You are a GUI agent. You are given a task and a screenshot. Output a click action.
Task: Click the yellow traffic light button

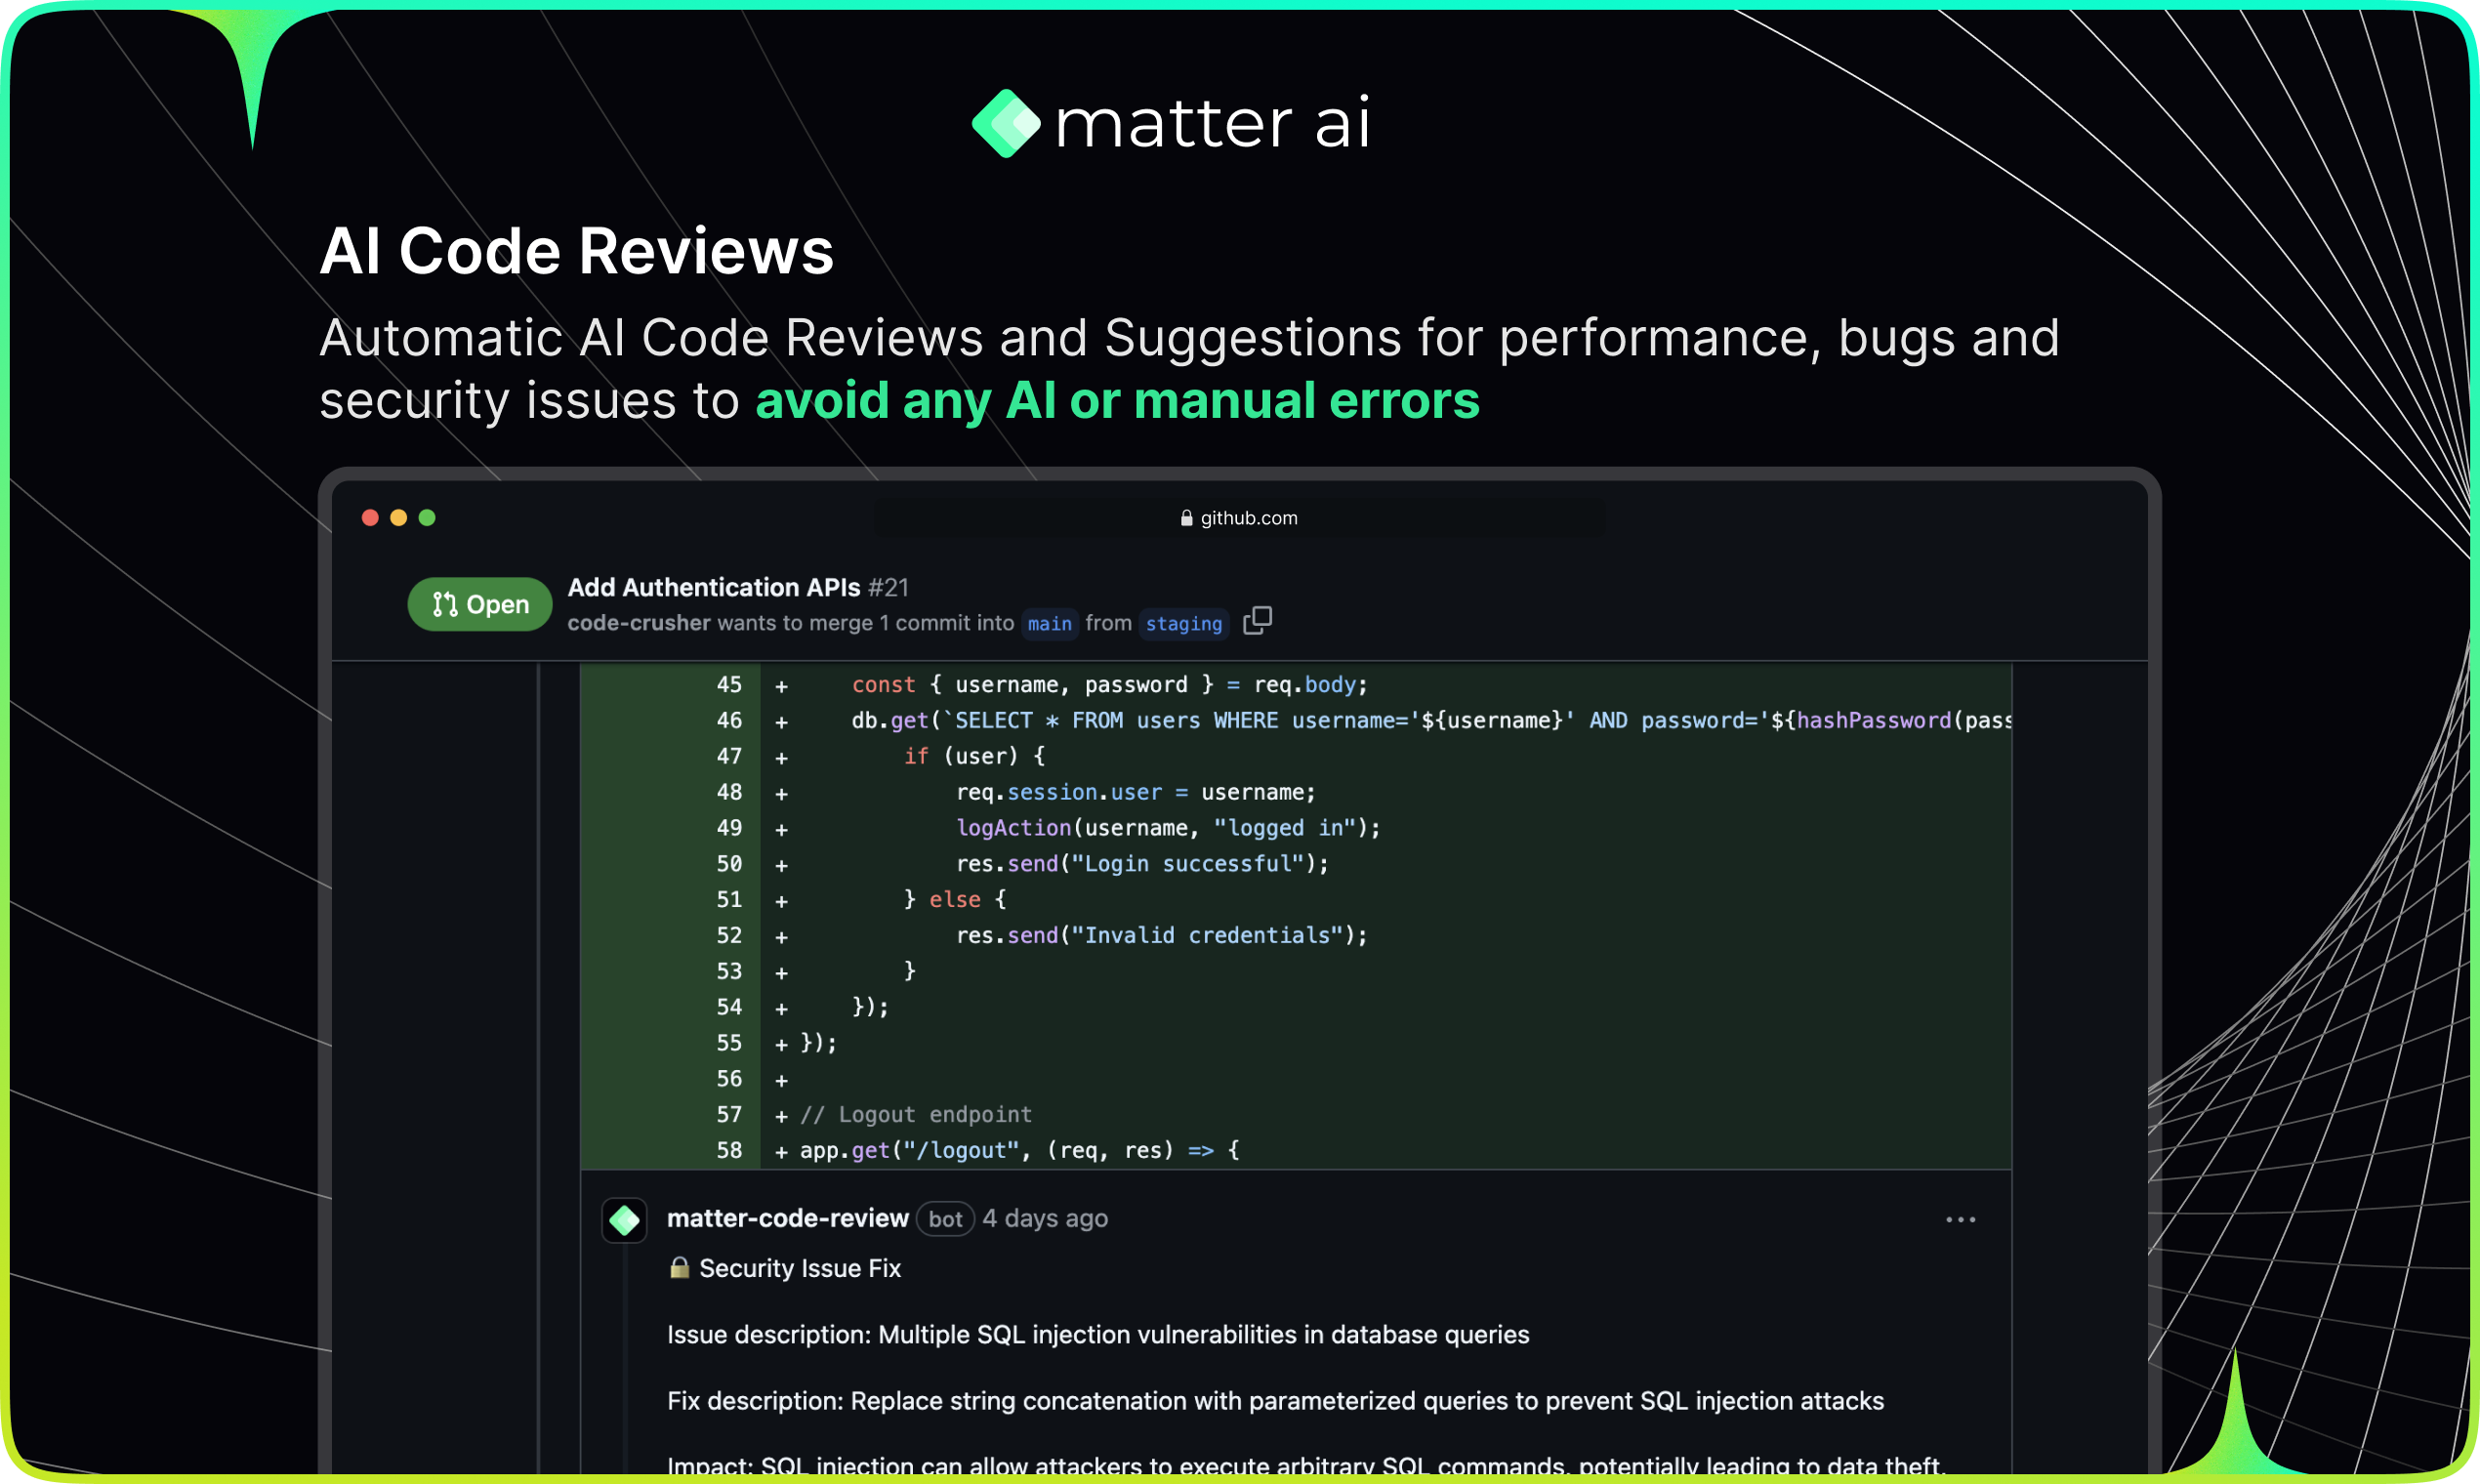[398, 517]
